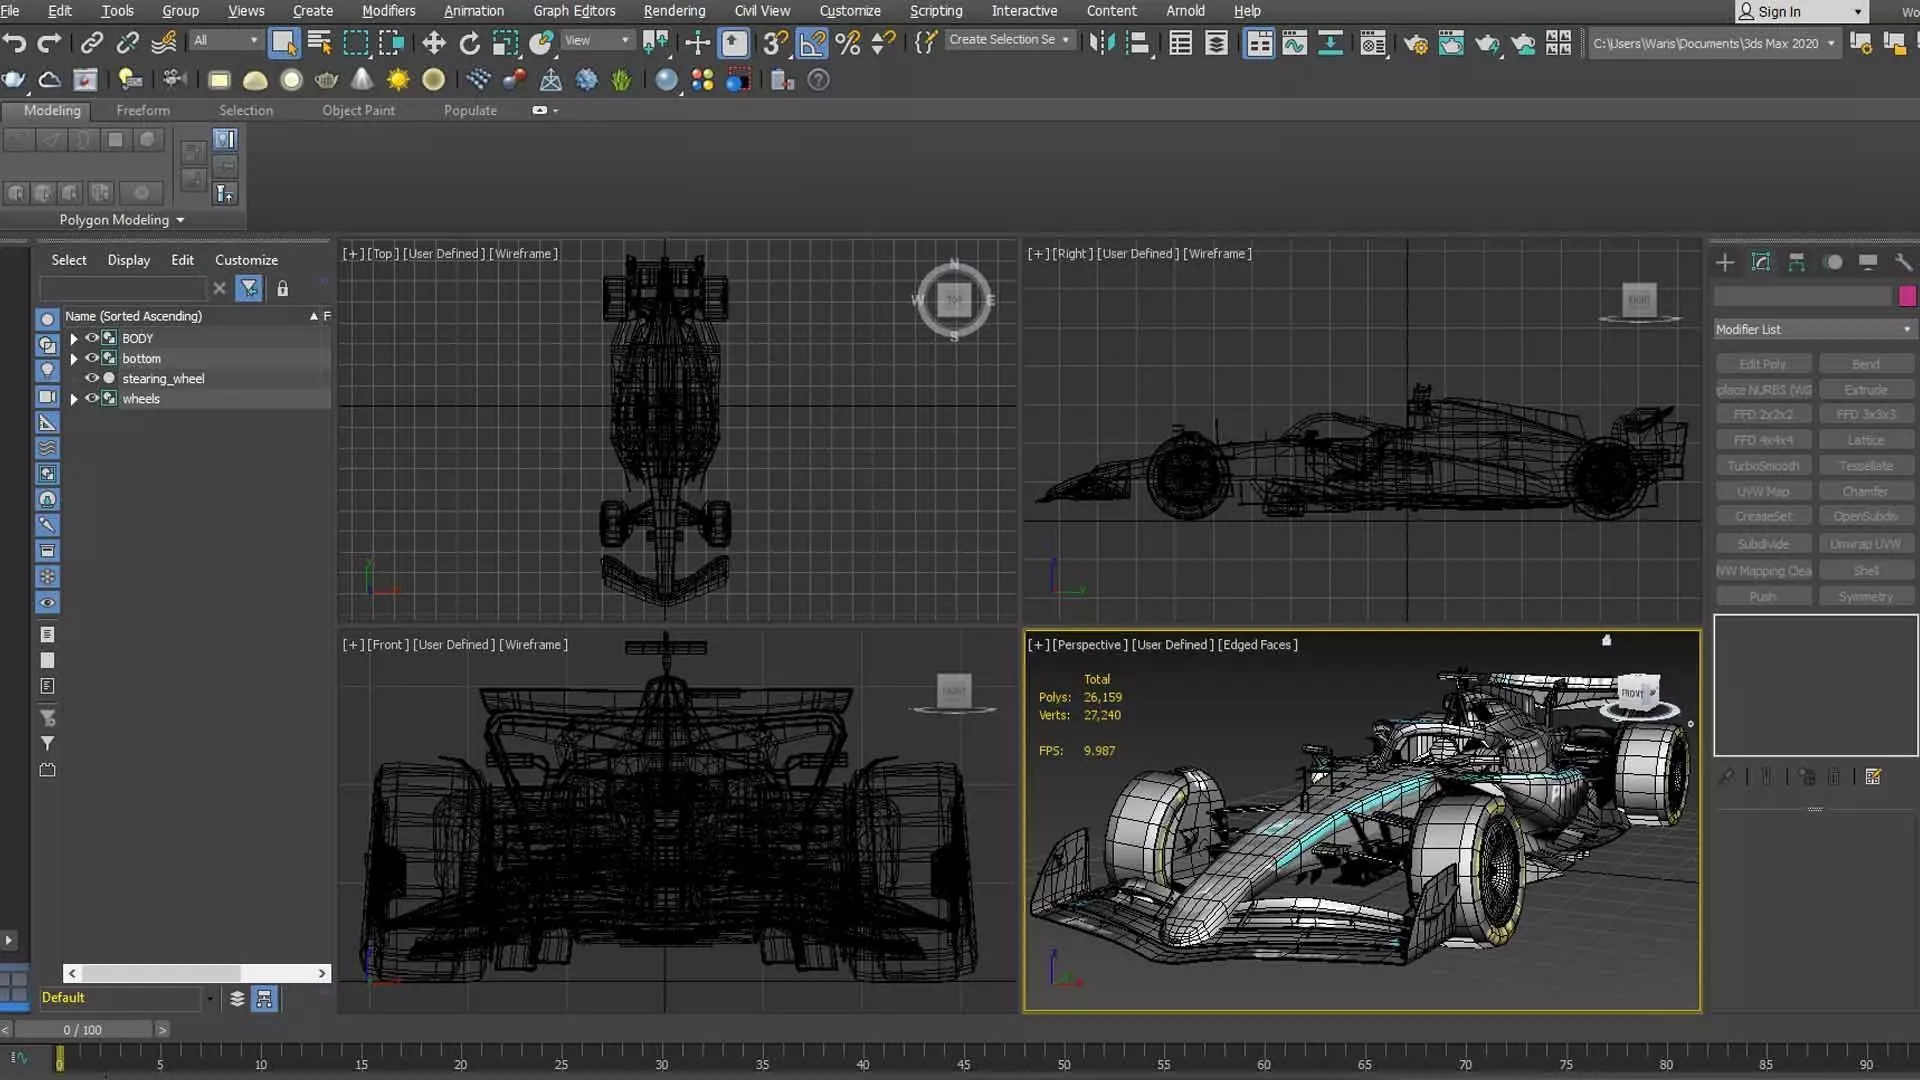Expand the wheels tree node
1920x1080 pixels.
73,399
